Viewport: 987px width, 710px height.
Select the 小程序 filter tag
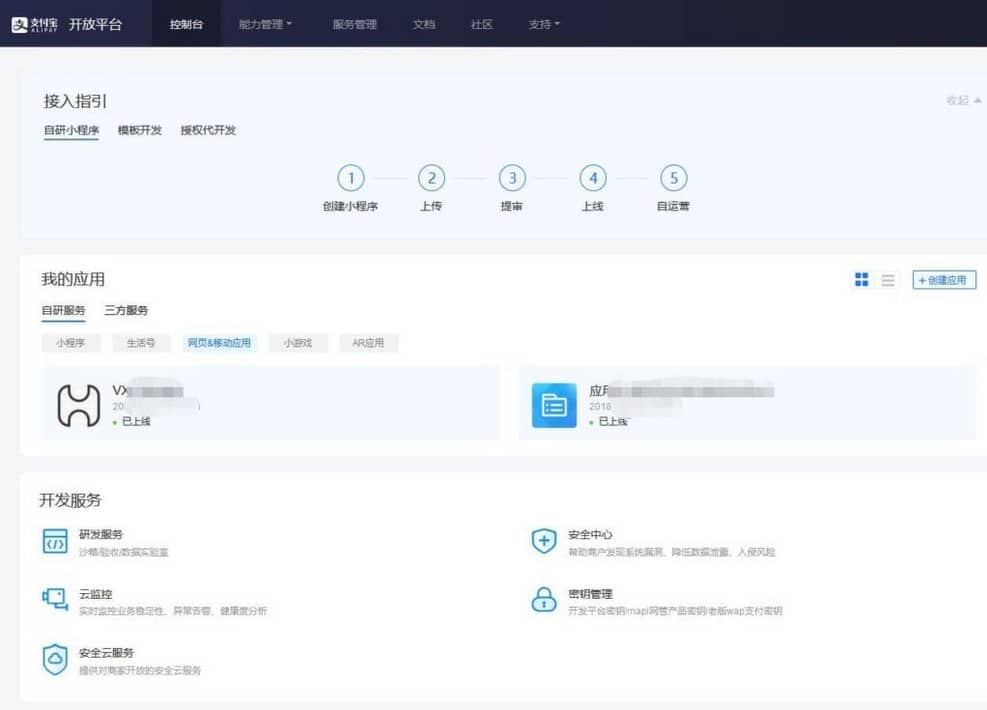tap(71, 343)
